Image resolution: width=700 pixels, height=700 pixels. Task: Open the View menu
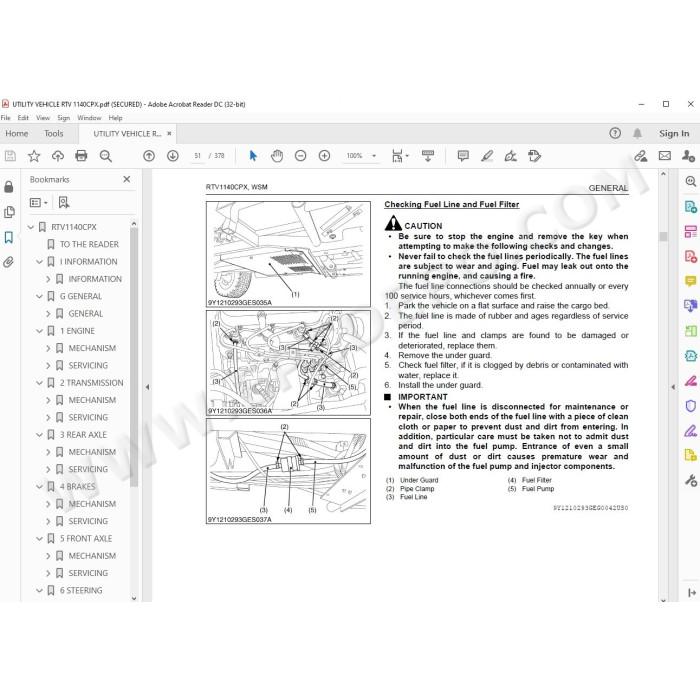[43, 118]
